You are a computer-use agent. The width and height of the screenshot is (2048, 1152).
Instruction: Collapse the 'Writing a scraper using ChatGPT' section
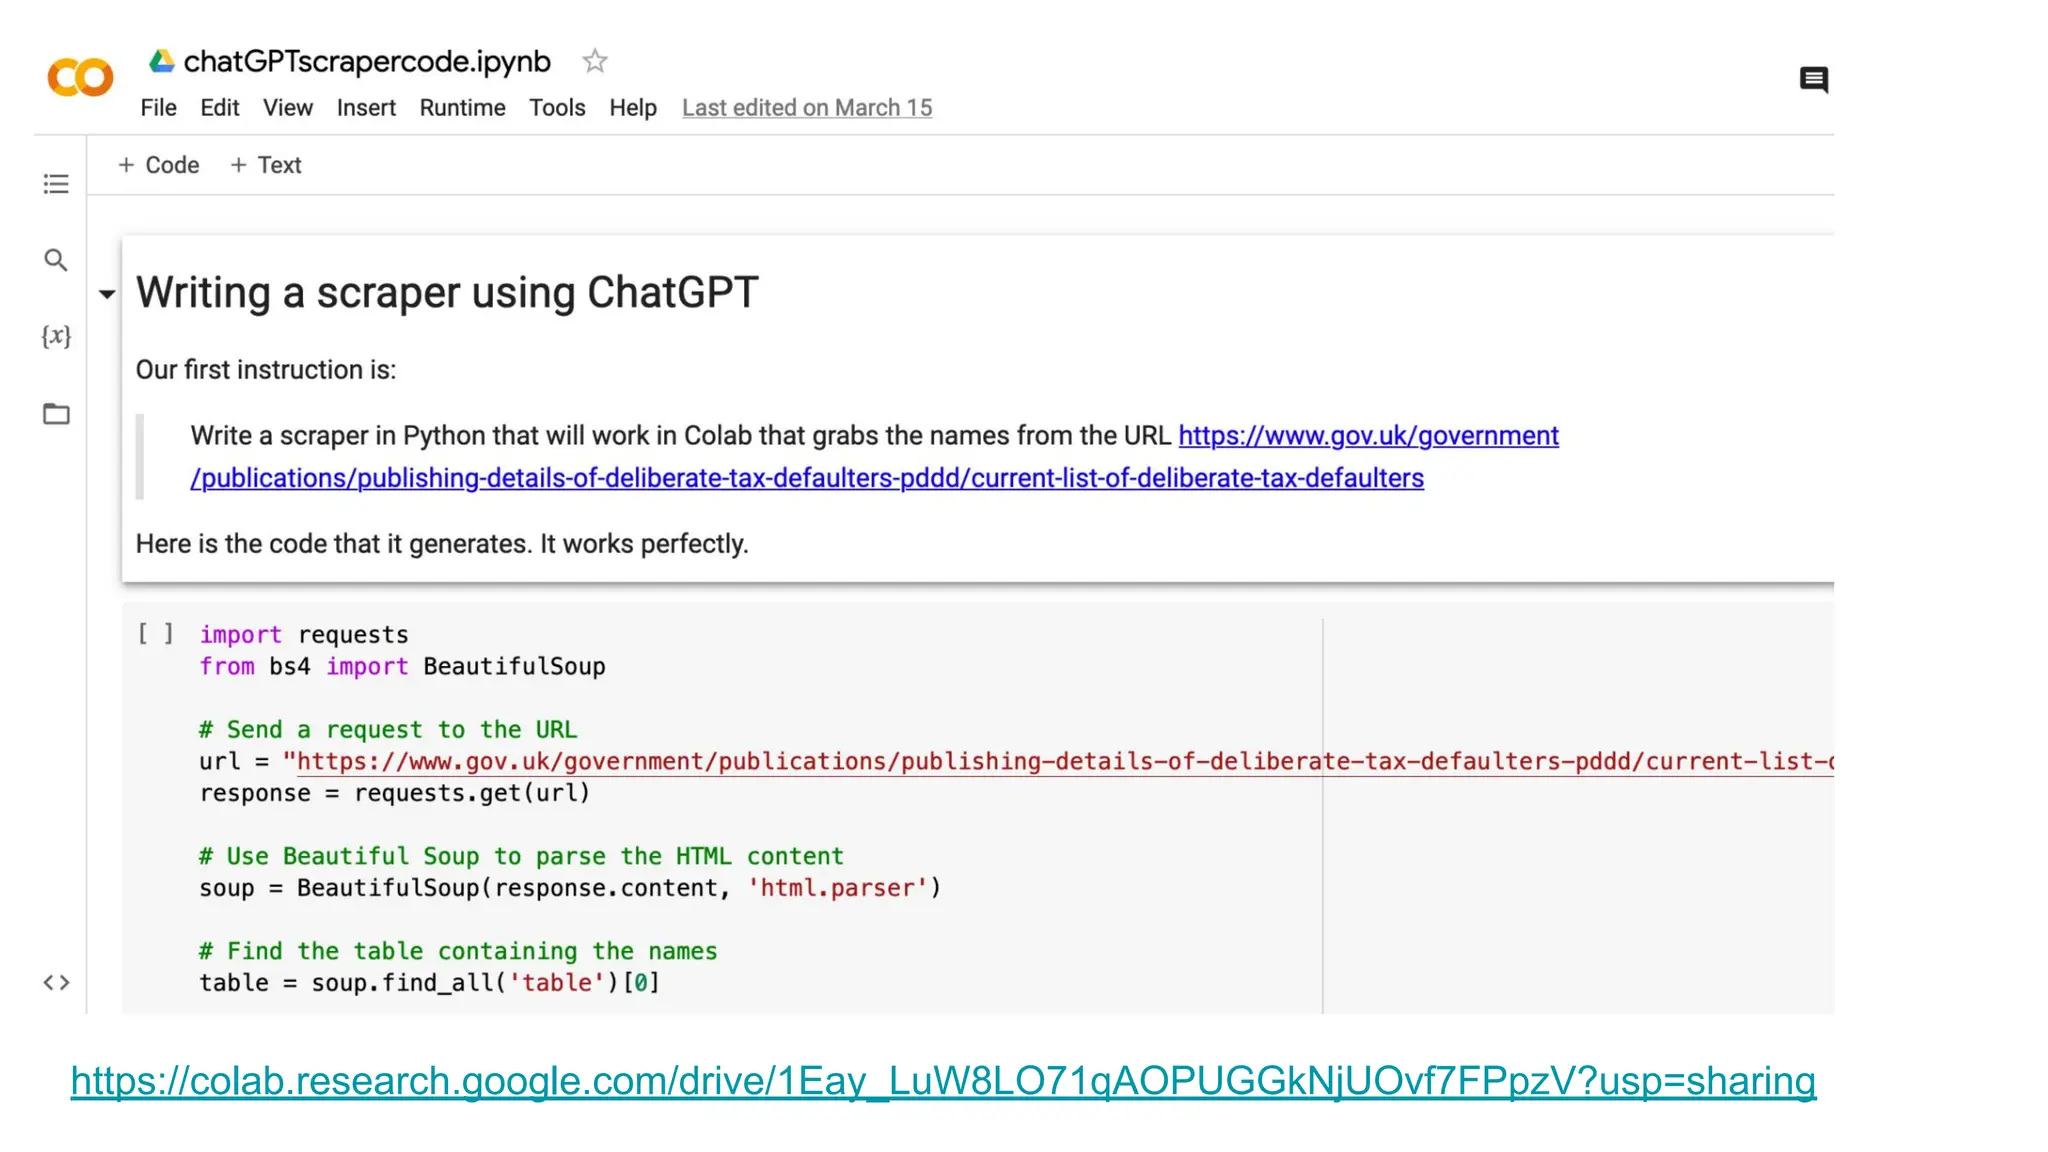(107, 294)
